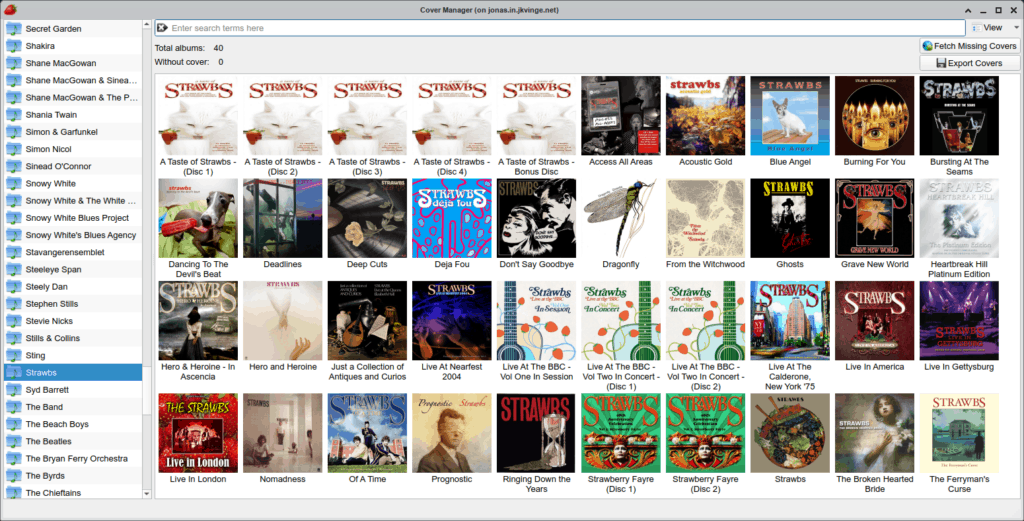This screenshot has height=521, width=1024.
Task: Click the artist icon beside Shakira
Action: (14, 46)
